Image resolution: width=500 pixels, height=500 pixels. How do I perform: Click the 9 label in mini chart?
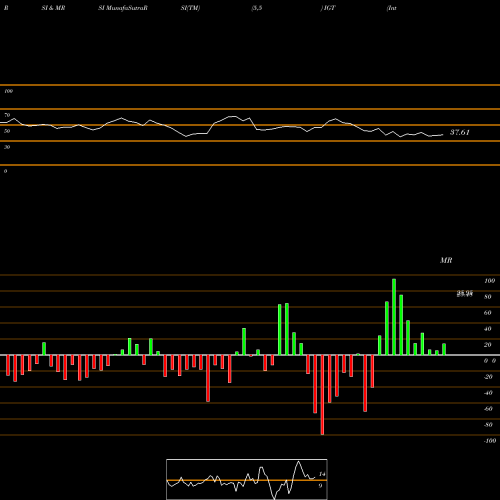click(x=320, y=486)
